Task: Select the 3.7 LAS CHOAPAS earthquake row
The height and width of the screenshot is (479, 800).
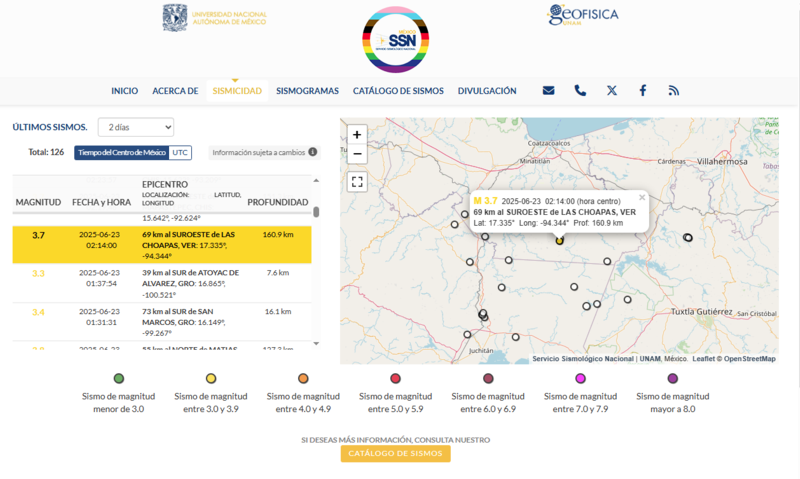Action: tap(162, 245)
